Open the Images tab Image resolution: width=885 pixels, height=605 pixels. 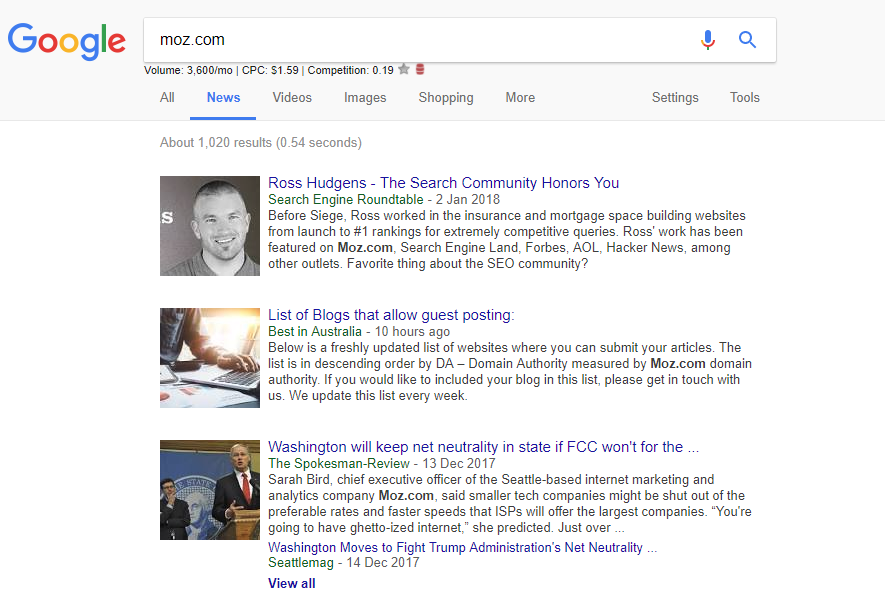coord(365,98)
